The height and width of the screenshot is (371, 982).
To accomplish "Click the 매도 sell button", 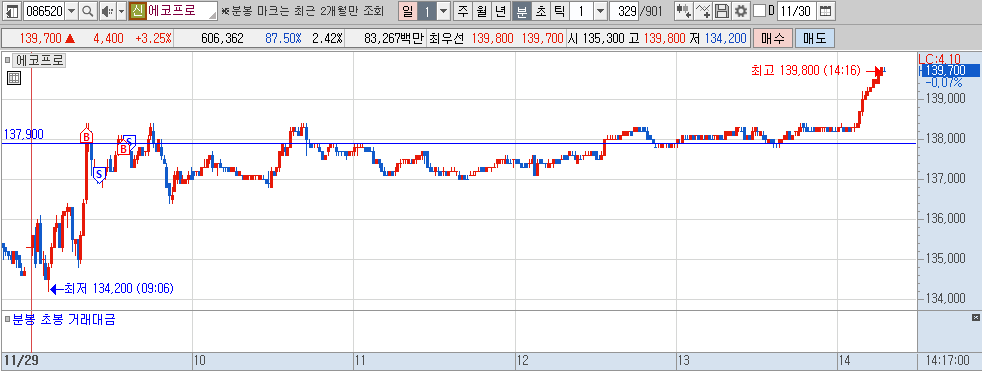I will pos(814,38).
